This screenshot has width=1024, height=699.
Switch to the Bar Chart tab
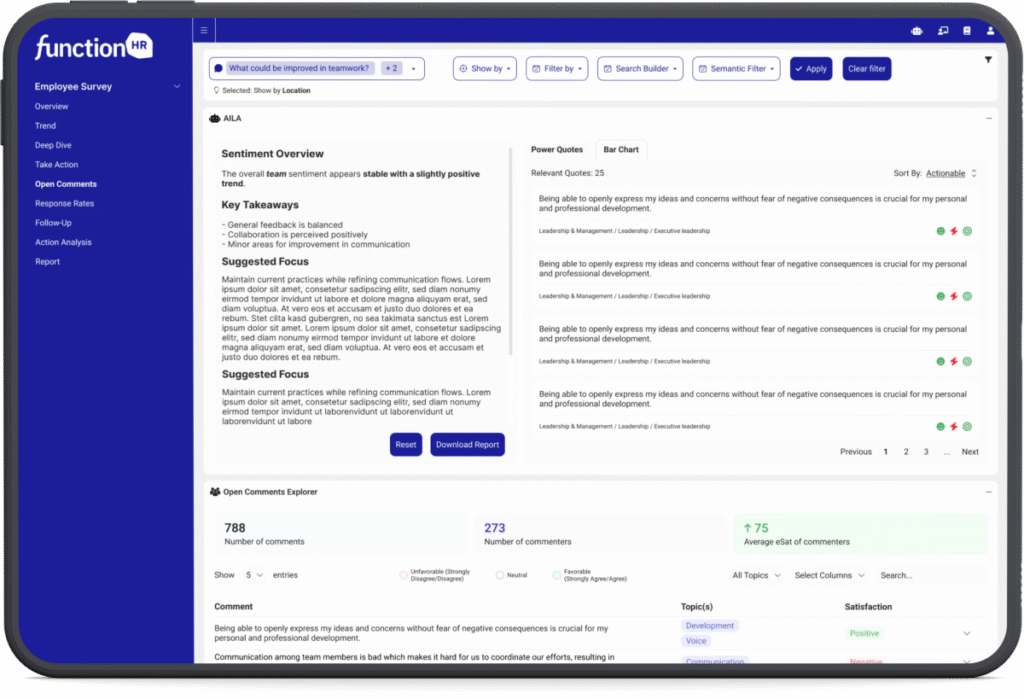pos(620,150)
